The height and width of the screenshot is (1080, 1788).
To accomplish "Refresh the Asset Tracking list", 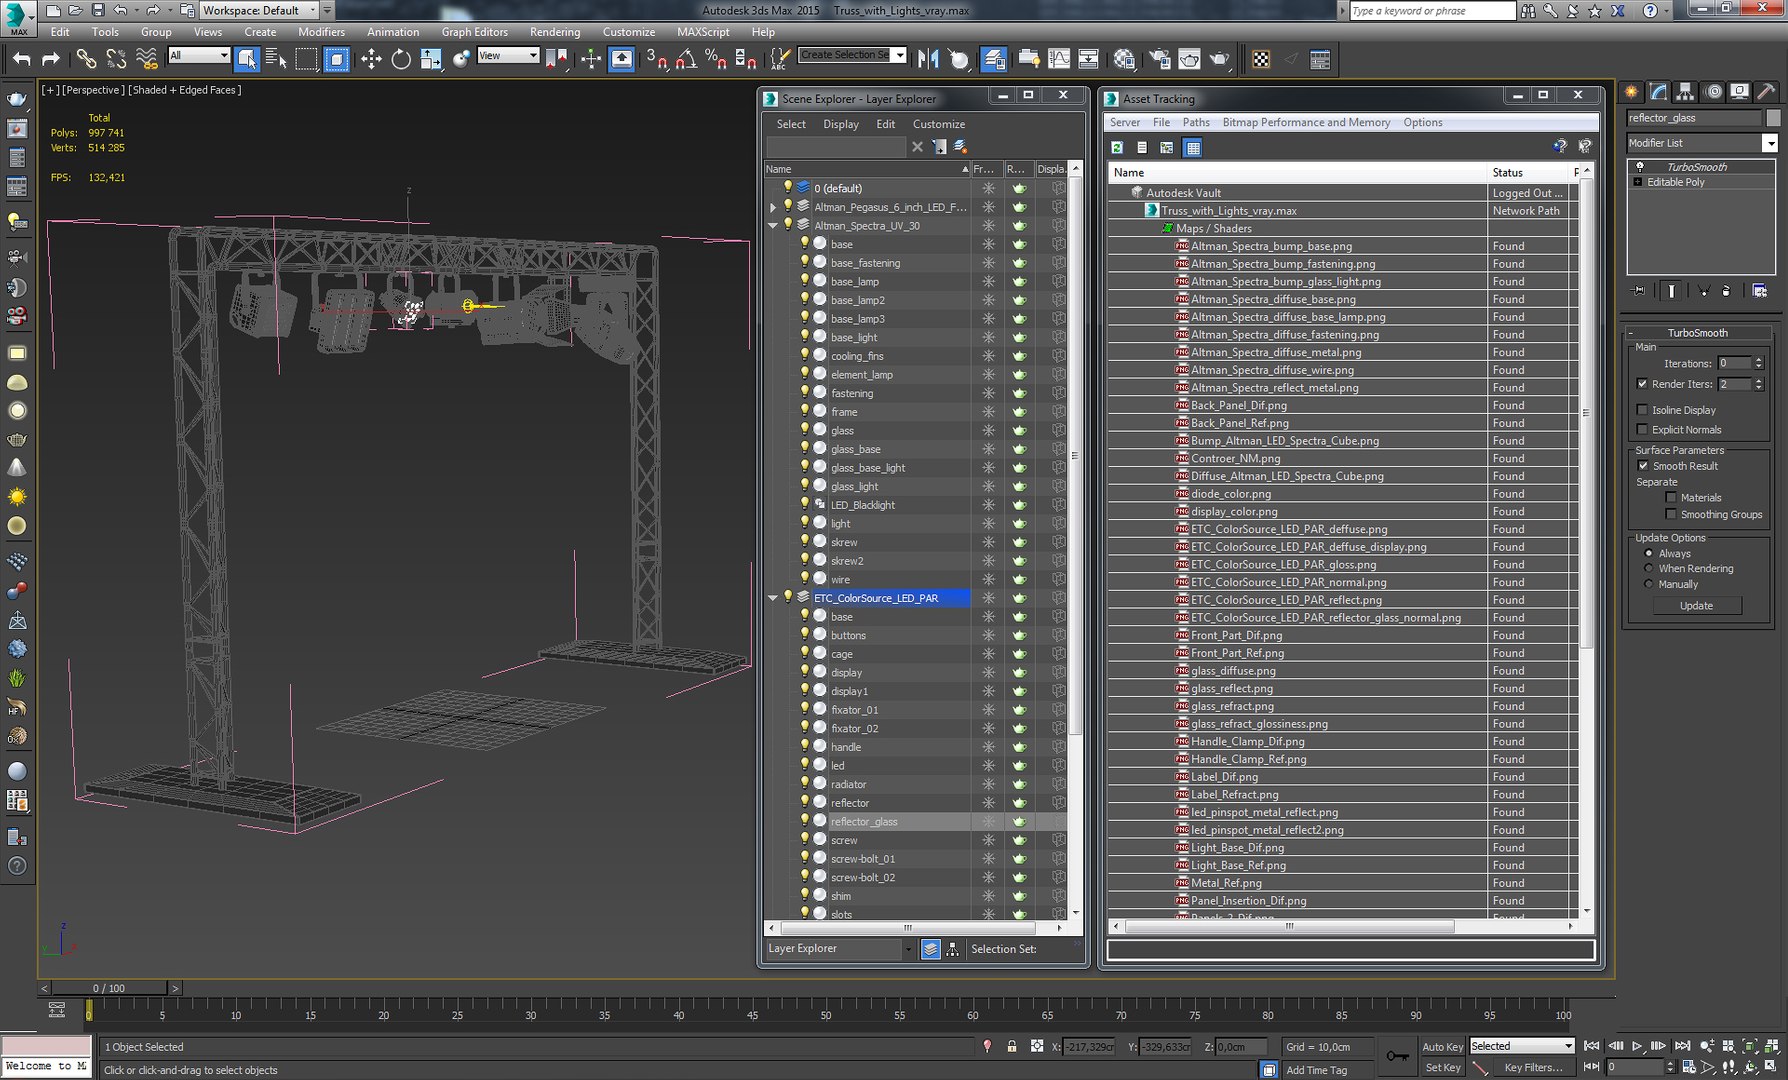I will click(x=1117, y=148).
